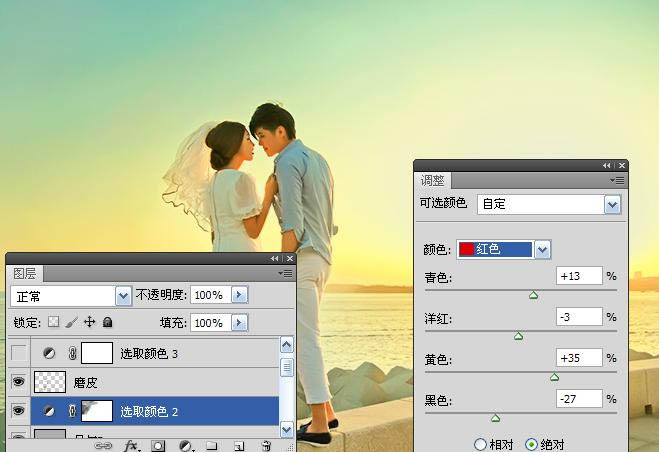This screenshot has height=452, width=659.
Task: Open the layer style fx menu
Action: tap(131, 446)
